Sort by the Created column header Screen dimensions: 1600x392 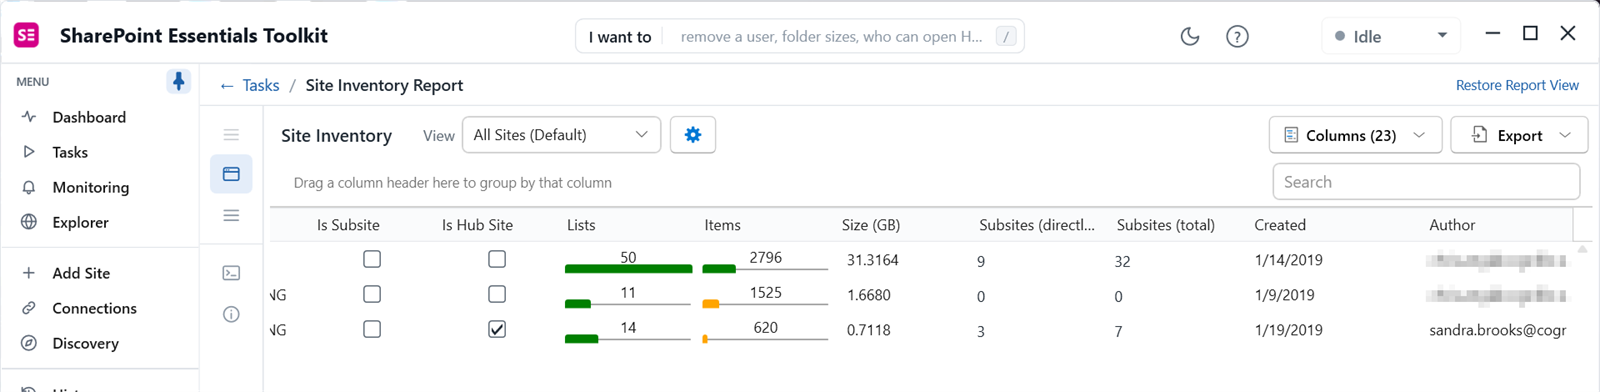[1280, 225]
